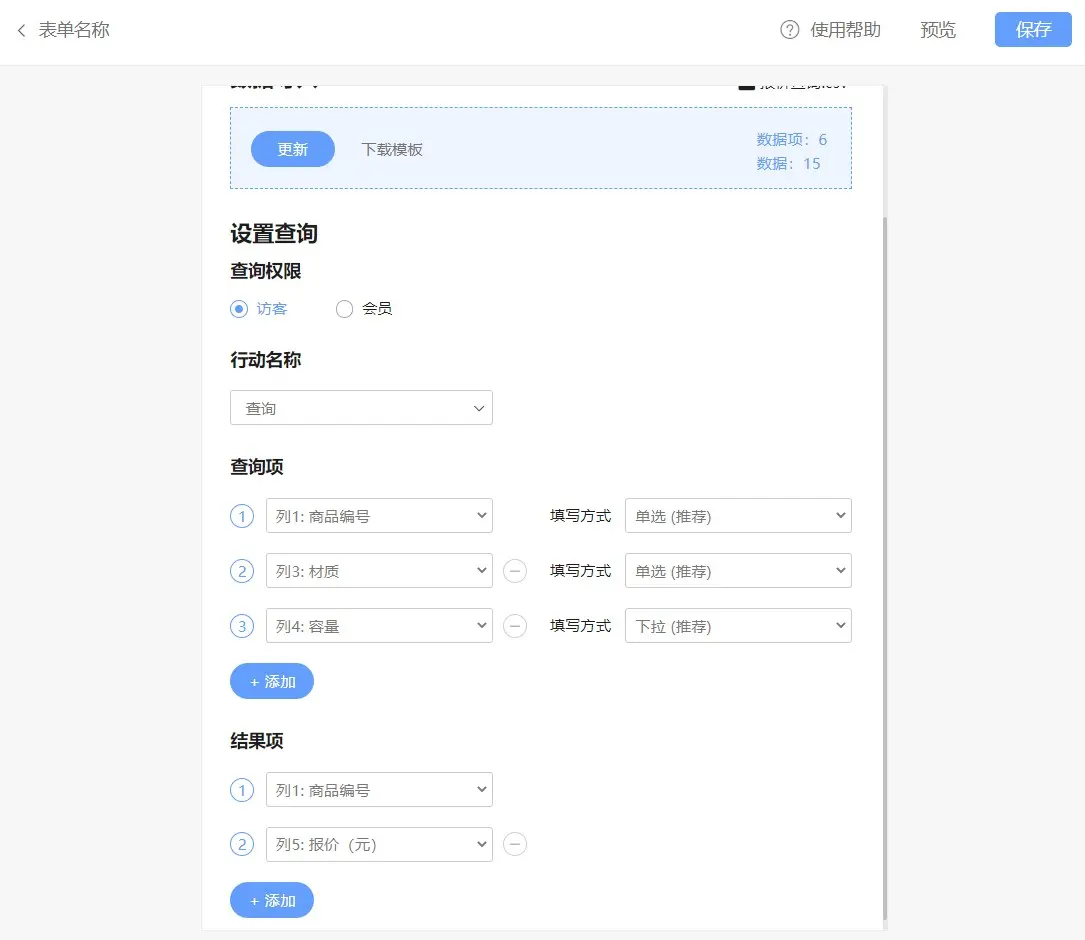Select the 访客 query permission
1085x940 pixels.
pyautogui.click(x=237, y=309)
